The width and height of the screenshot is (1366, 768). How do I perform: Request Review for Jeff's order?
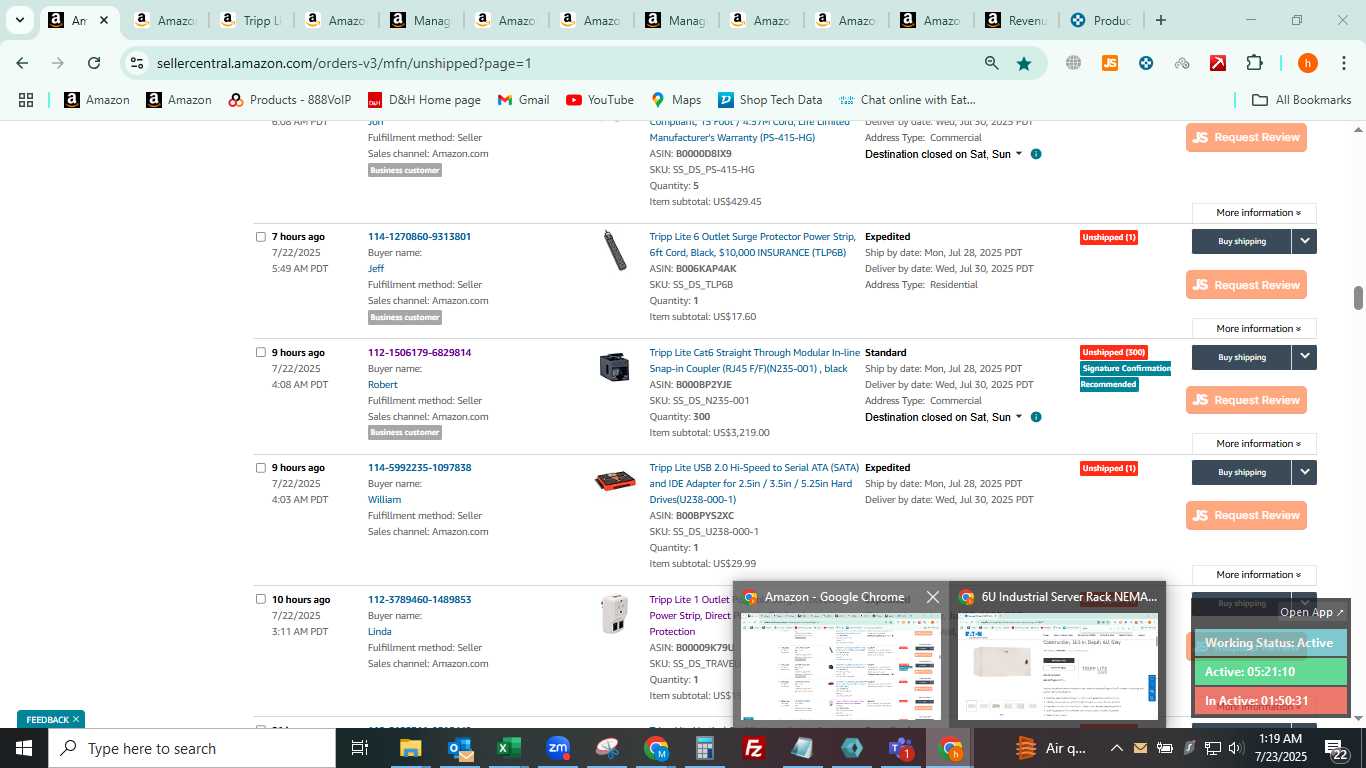(1246, 285)
